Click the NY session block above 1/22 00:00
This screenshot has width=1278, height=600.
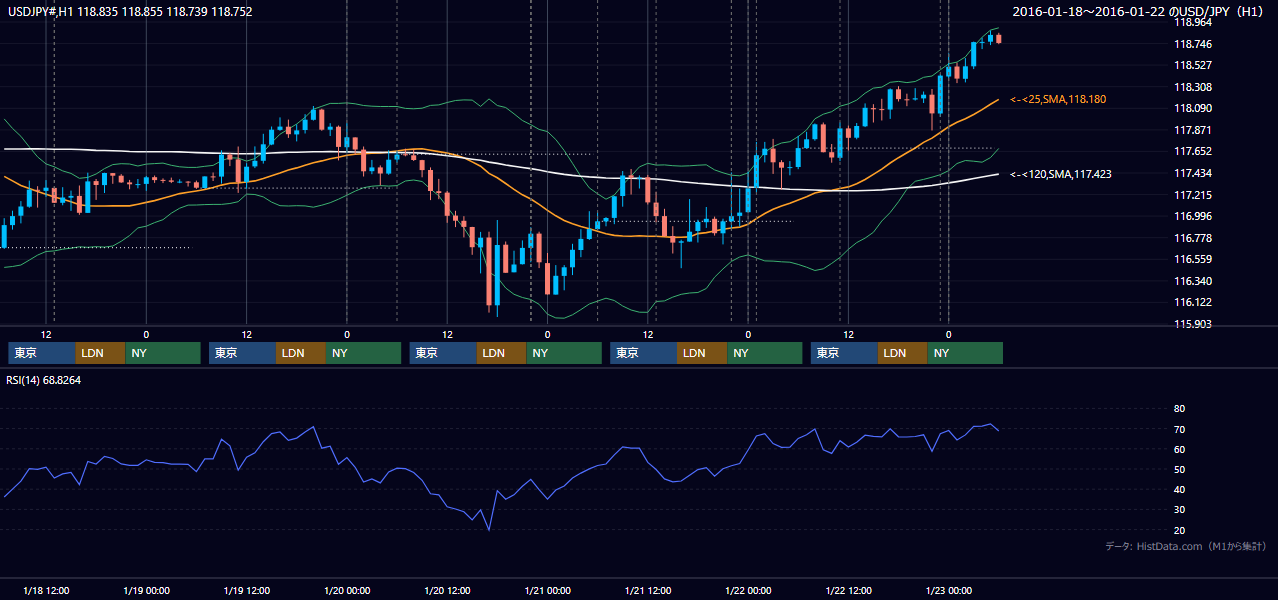pyautogui.click(x=765, y=353)
